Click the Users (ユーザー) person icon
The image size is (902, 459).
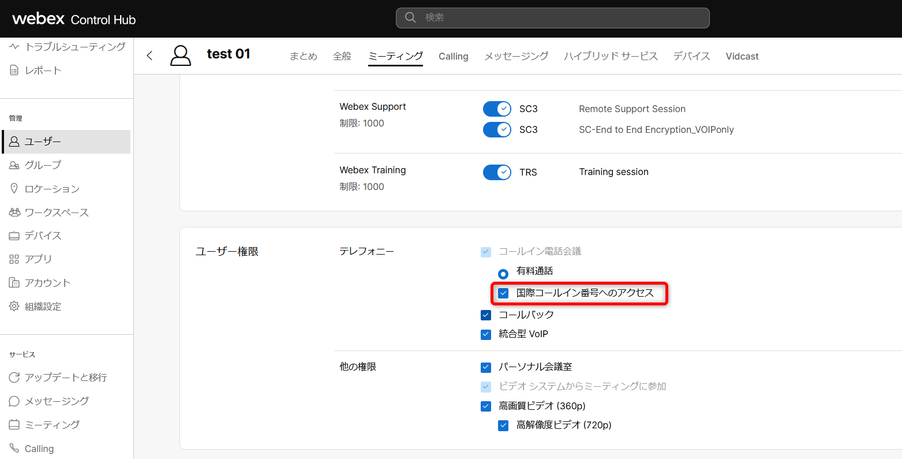click(14, 141)
